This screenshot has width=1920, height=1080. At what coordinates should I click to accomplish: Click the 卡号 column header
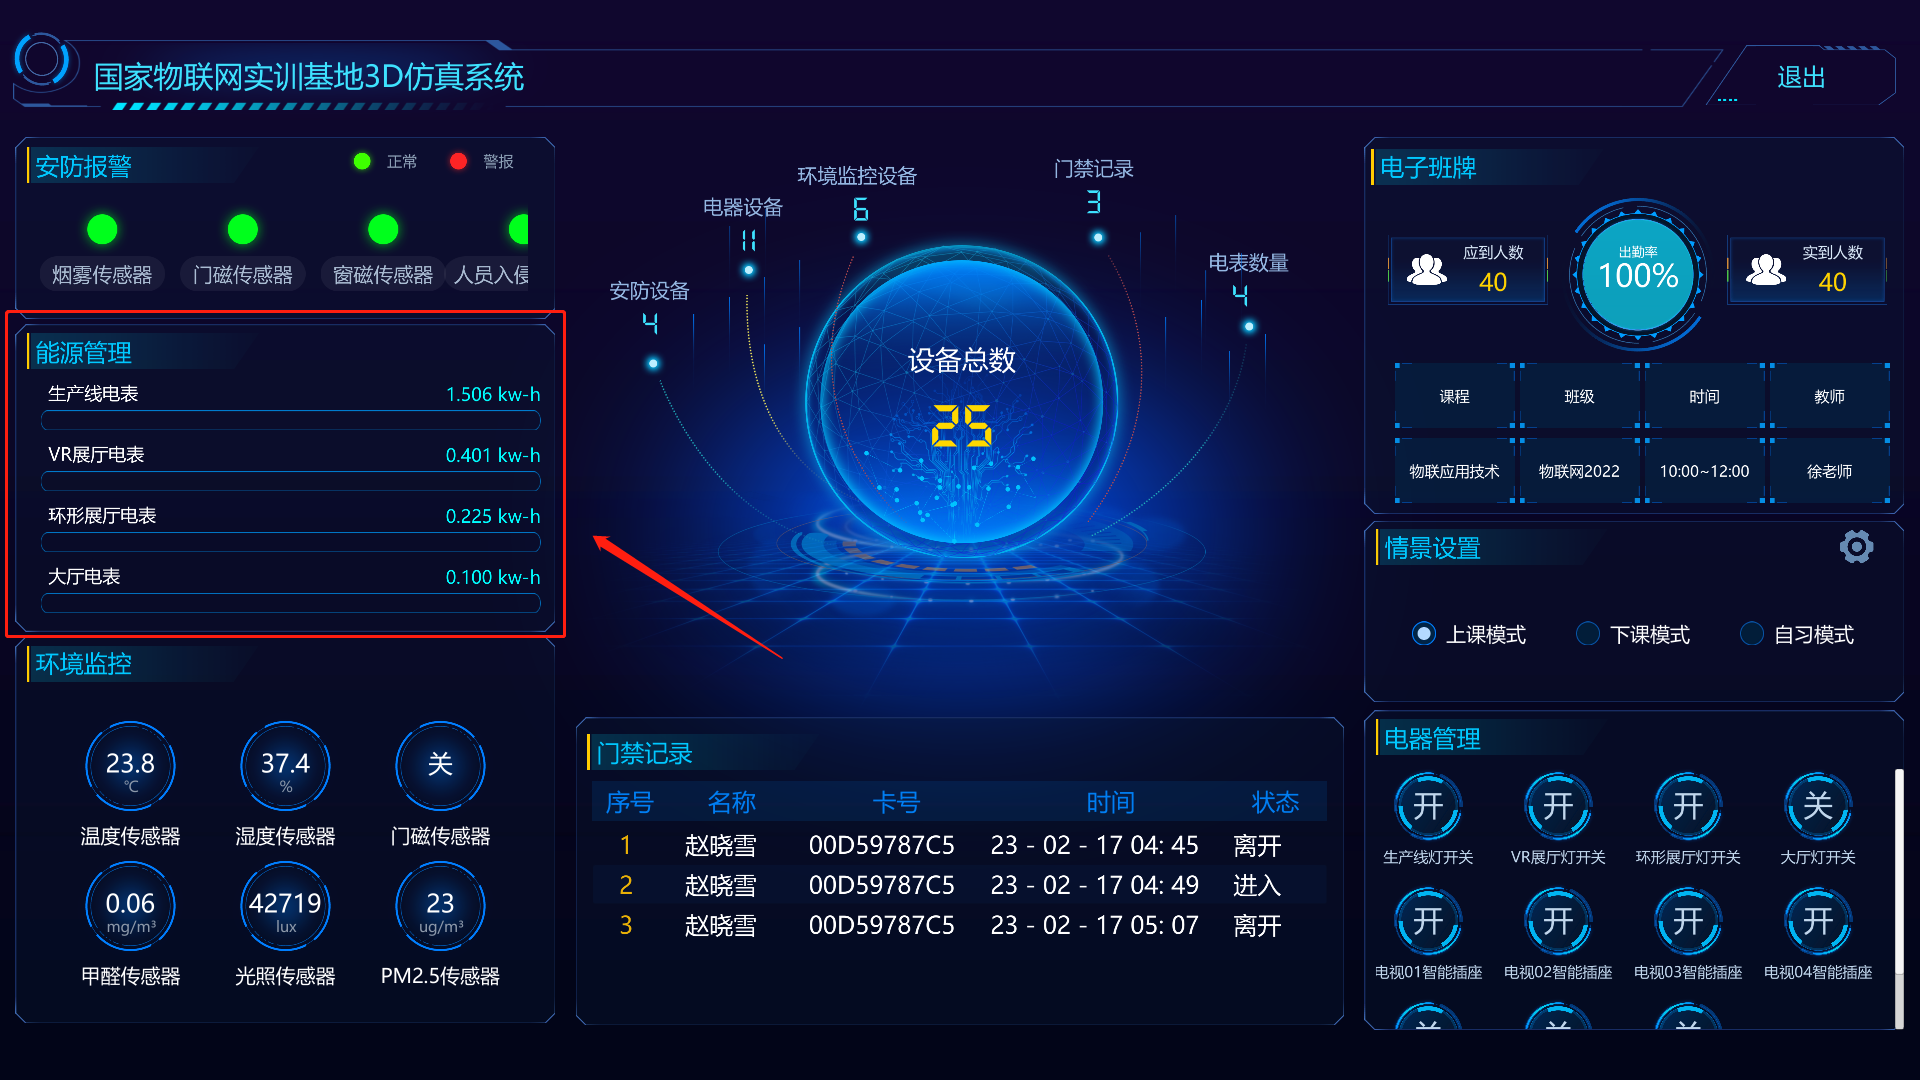point(896,802)
